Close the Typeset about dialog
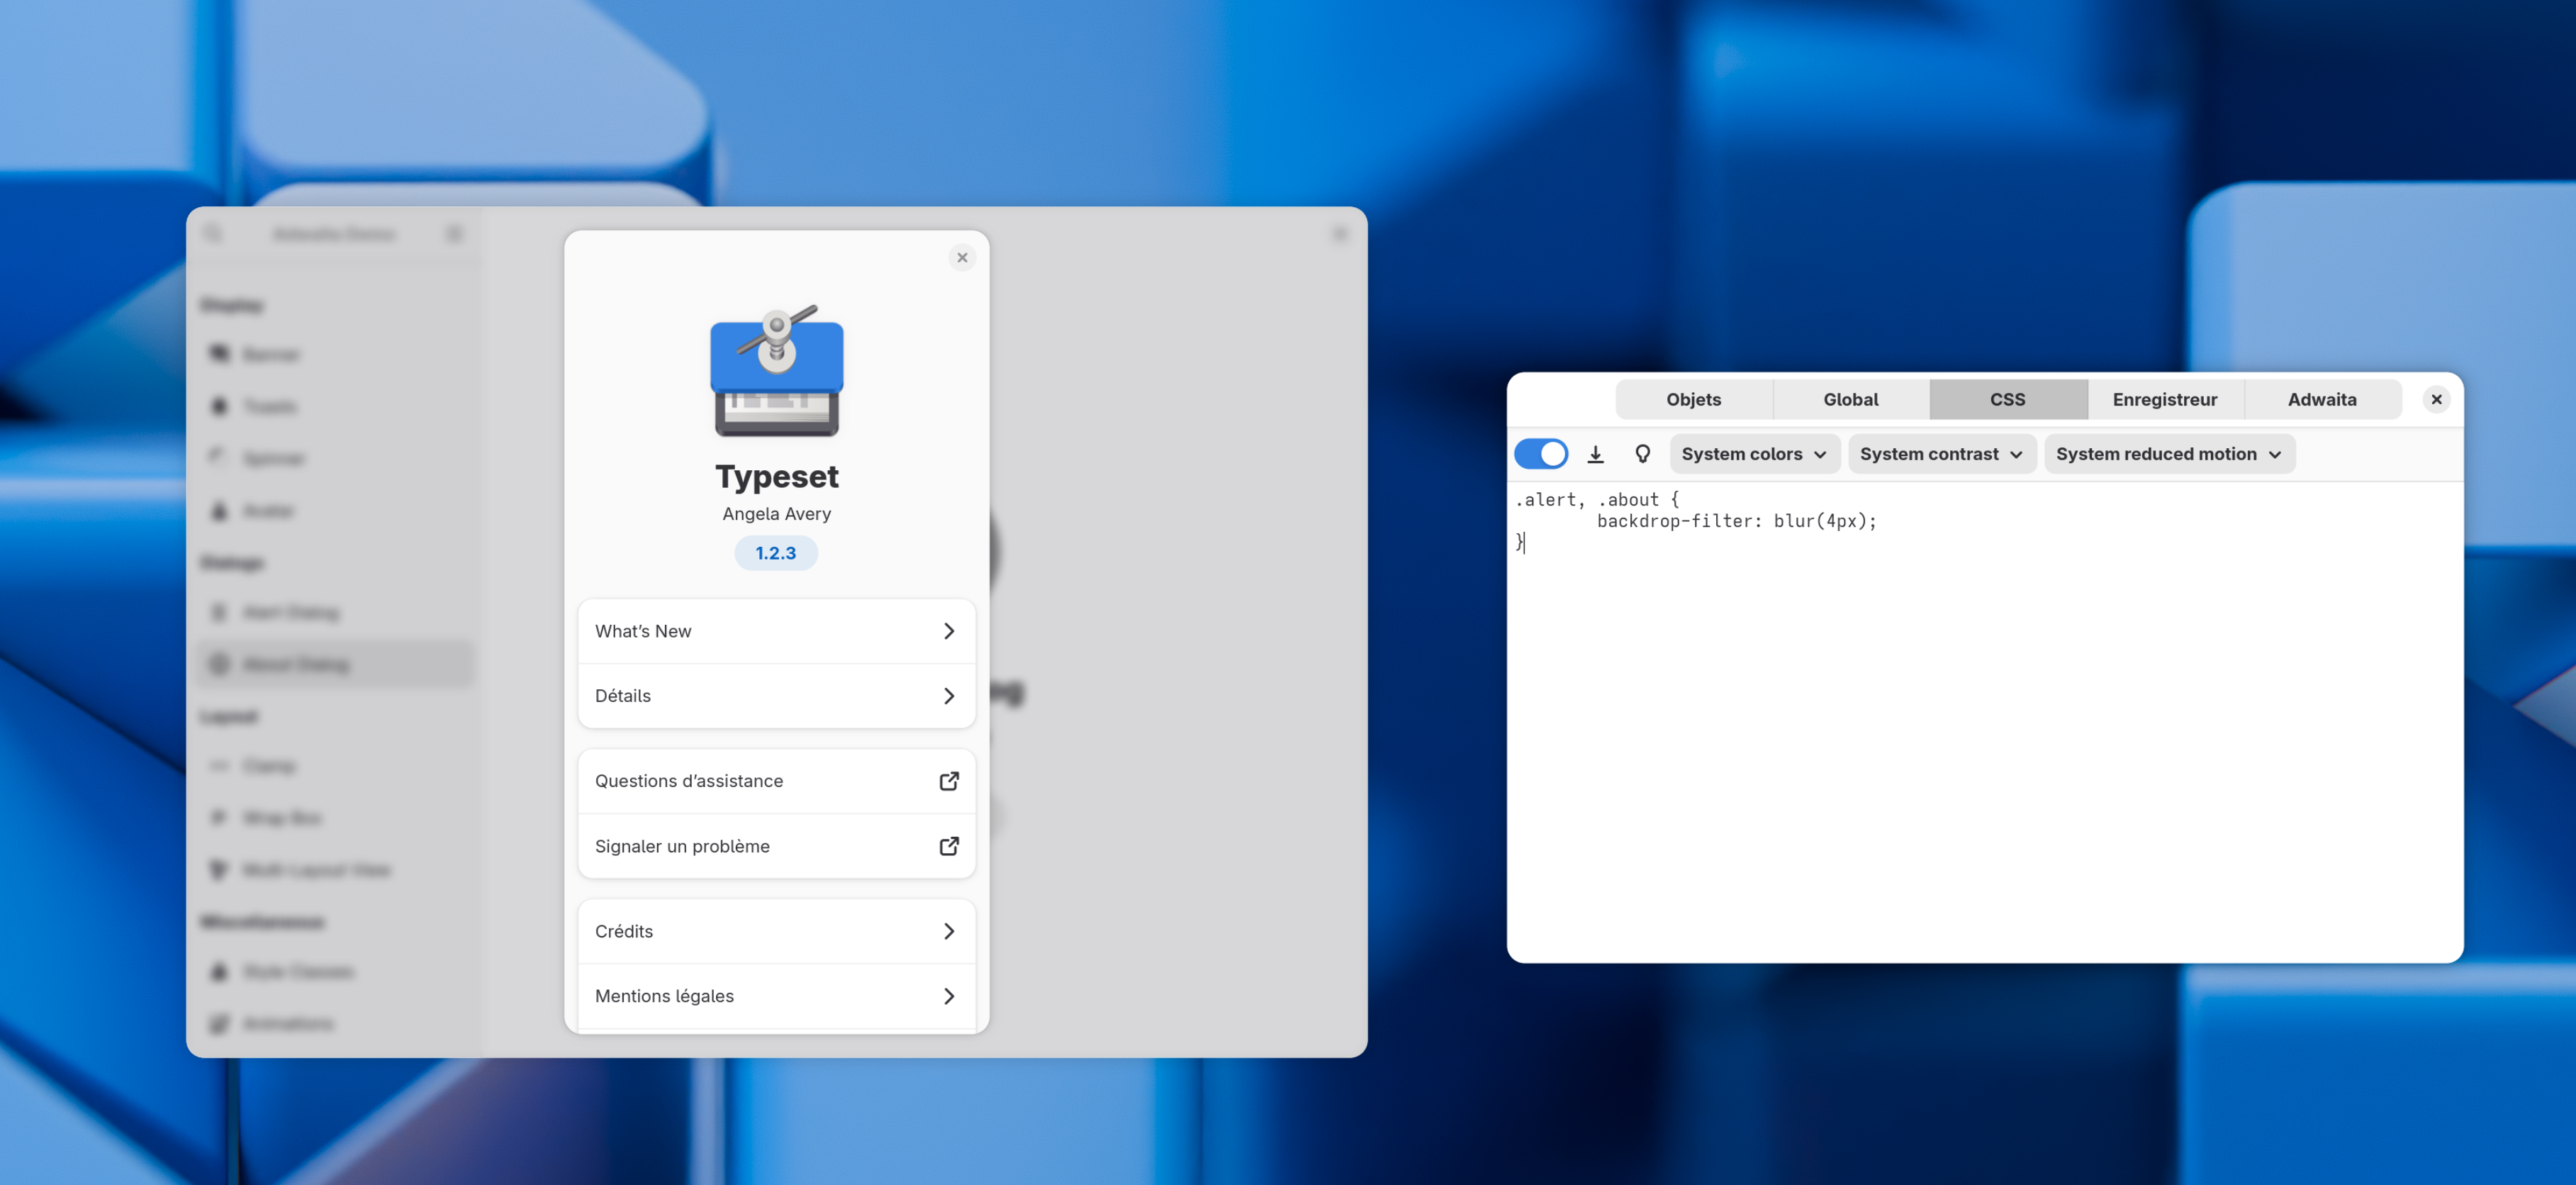Screen dimensions: 2576x1185 (x=961, y=258)
